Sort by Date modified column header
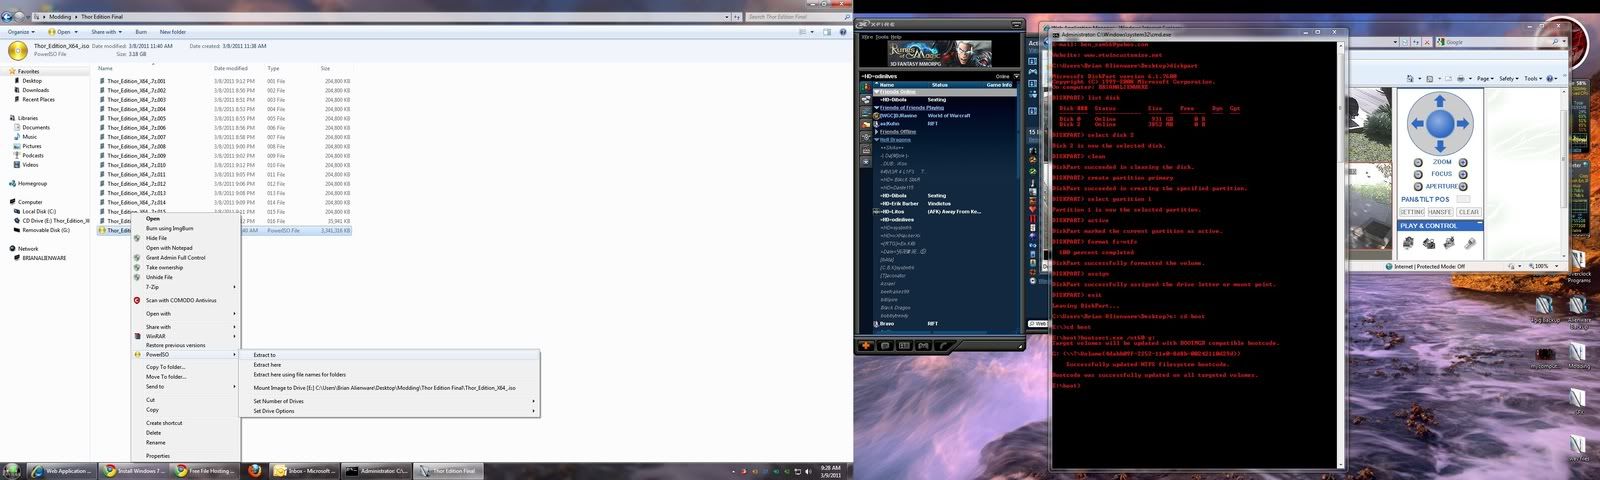Screen dimensions: 1600x480 pos(231,68)
